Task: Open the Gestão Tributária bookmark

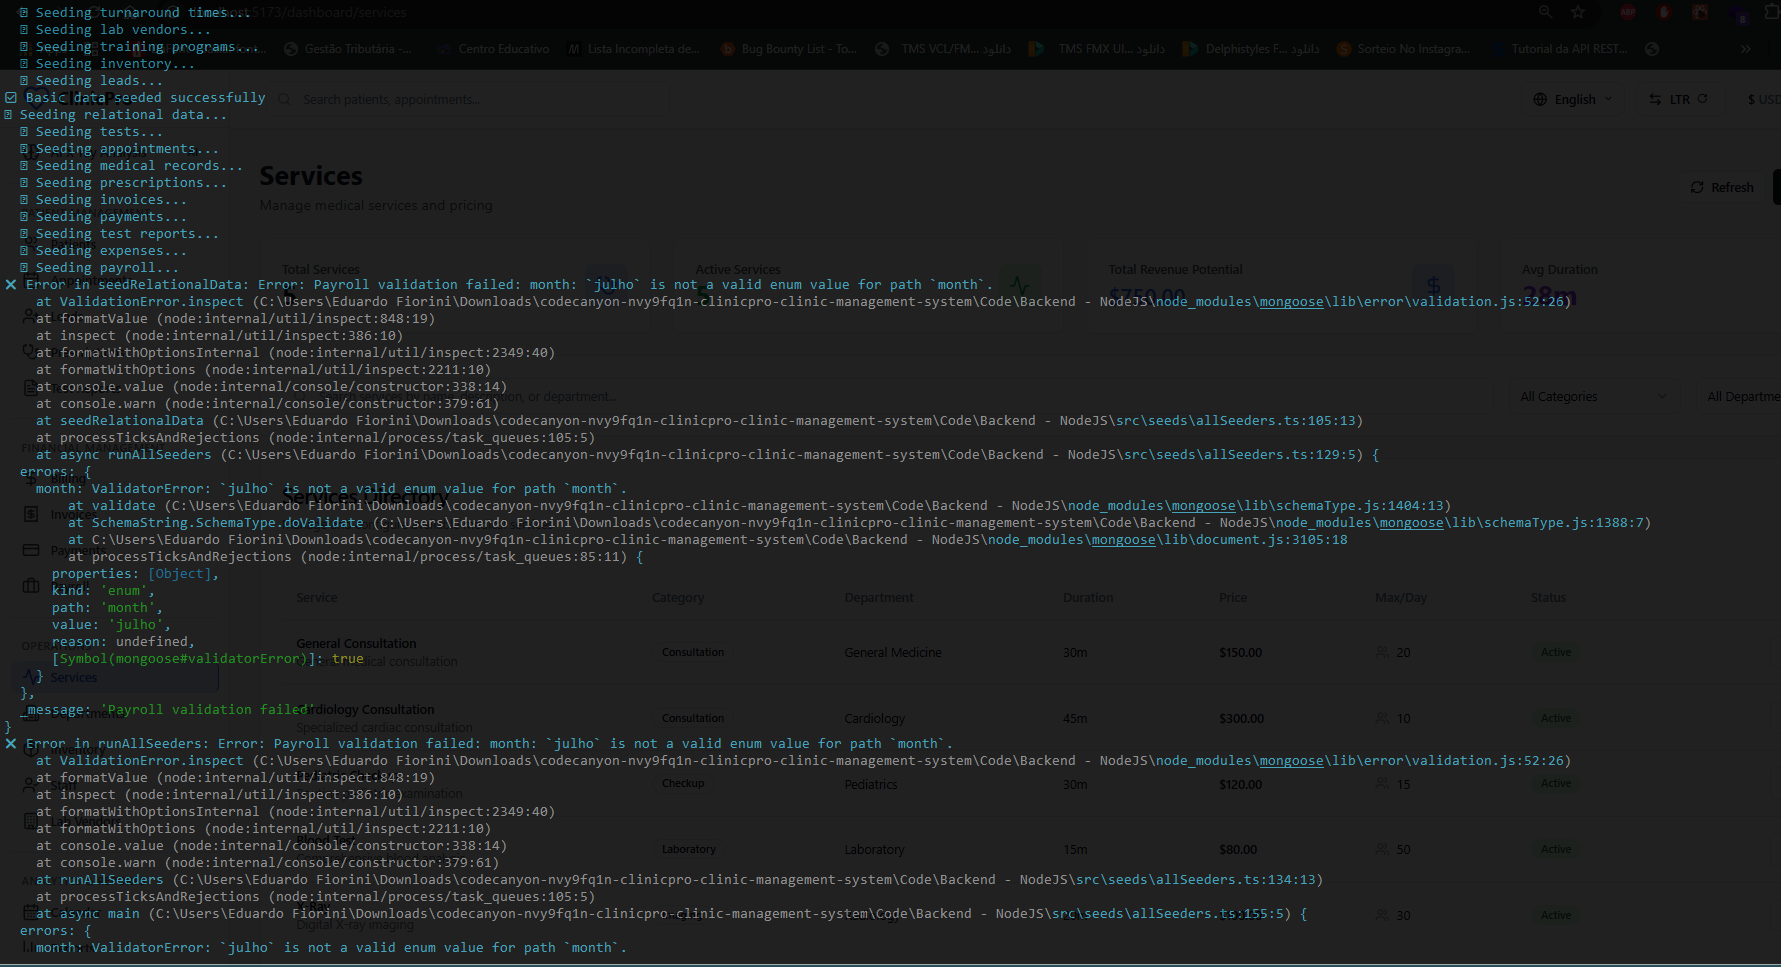Action: (x=347, y=48)
